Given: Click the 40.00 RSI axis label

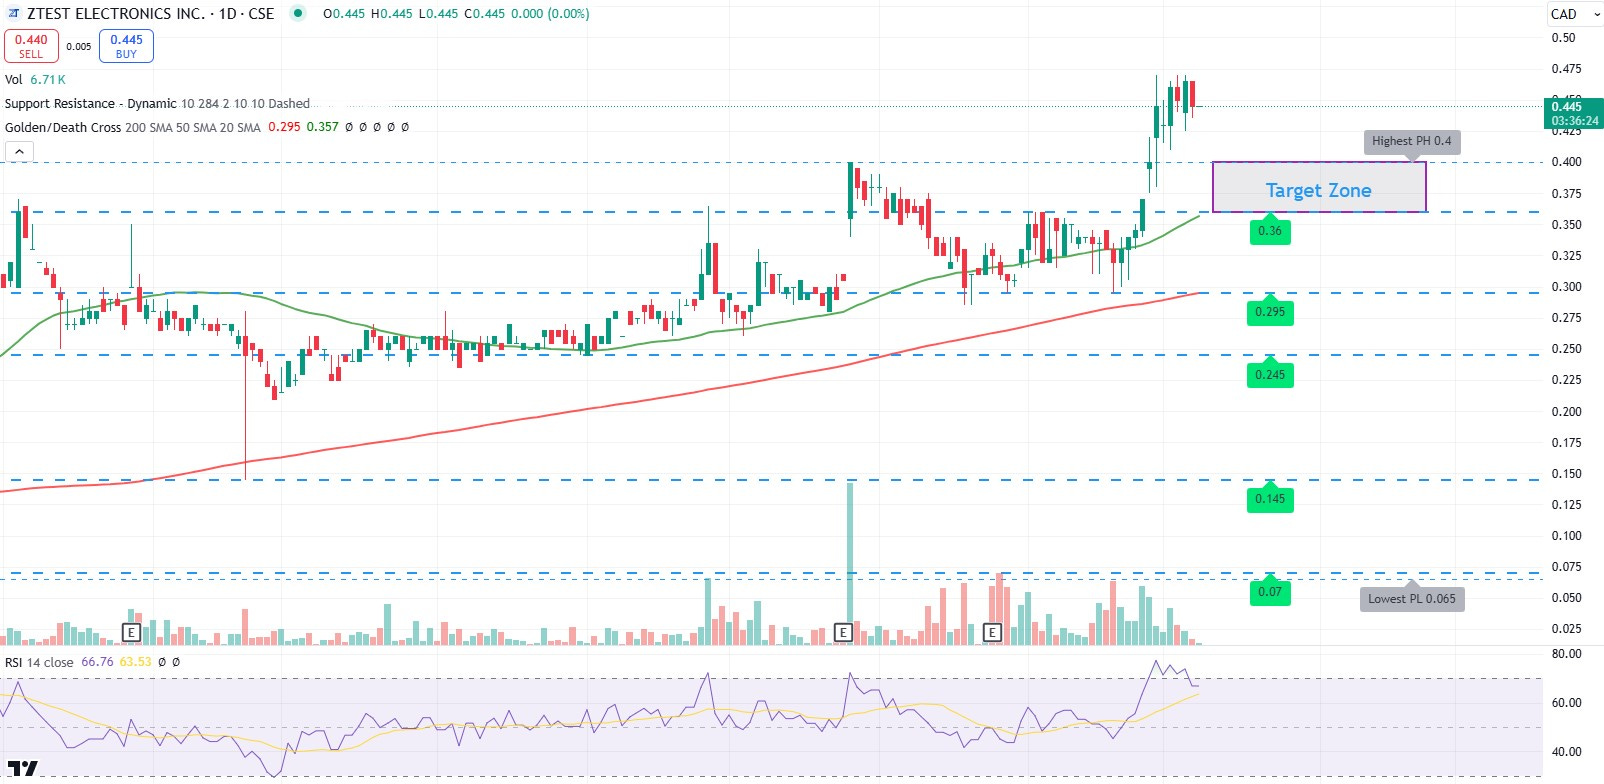Looking at the screenshot, I should coord(1566,752).
